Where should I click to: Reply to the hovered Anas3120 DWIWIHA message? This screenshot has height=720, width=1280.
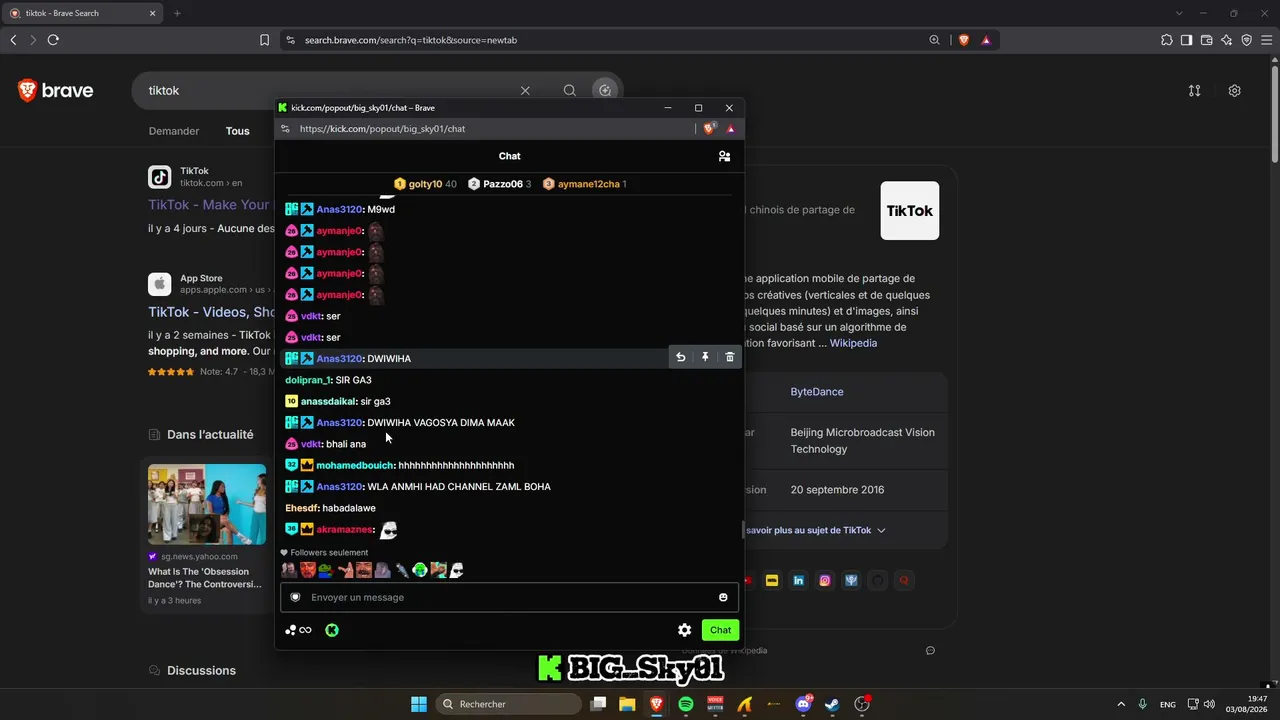tap(681, 357)
